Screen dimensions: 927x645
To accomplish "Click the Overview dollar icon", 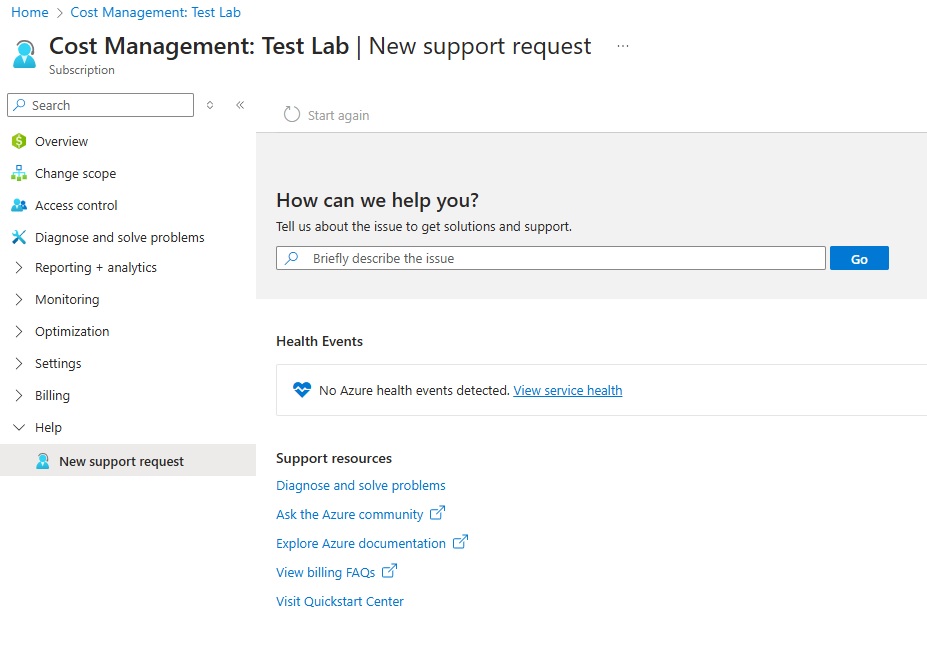I will [18, 141].
